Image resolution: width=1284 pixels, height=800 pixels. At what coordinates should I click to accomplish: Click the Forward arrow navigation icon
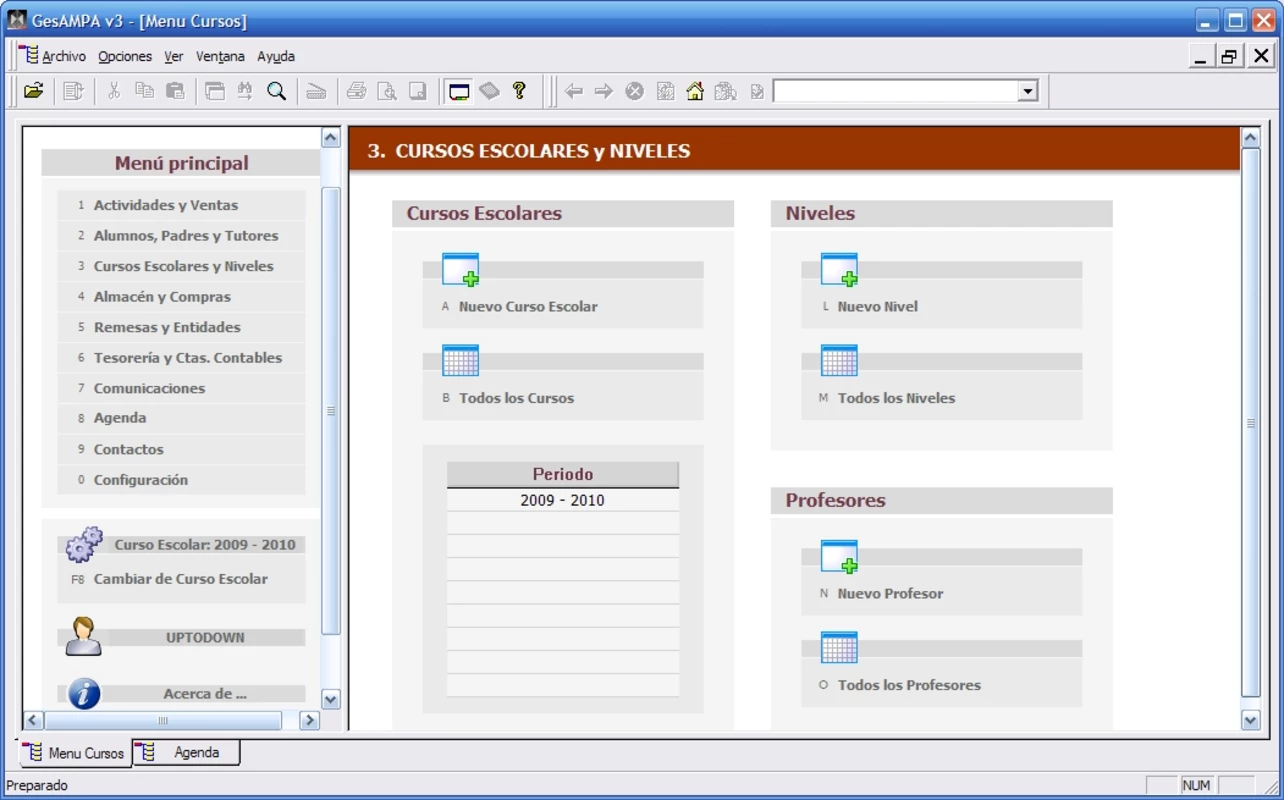coord(604,91)
